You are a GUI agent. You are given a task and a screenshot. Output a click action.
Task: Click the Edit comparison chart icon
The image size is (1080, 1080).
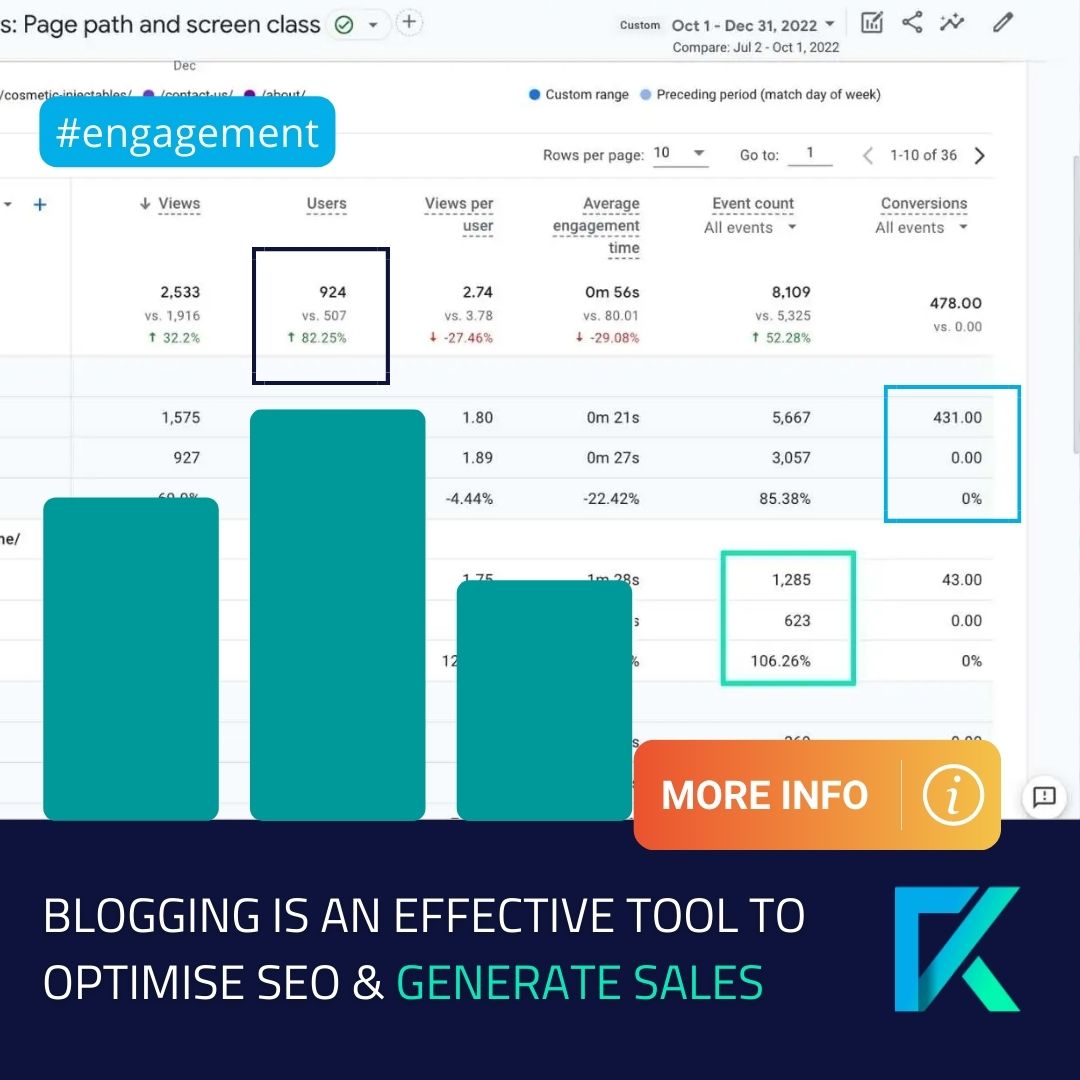click(871, 22)
